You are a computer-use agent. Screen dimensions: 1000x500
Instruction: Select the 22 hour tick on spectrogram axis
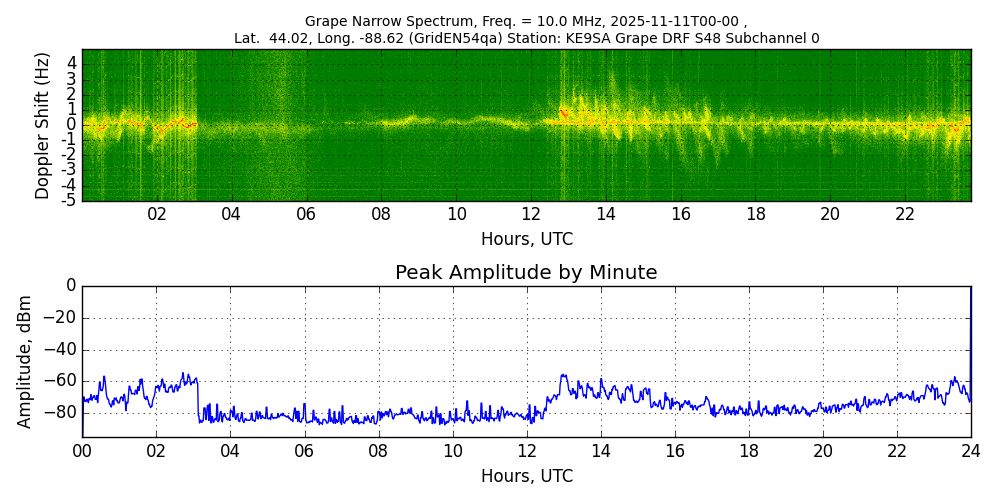click(905, 214)
